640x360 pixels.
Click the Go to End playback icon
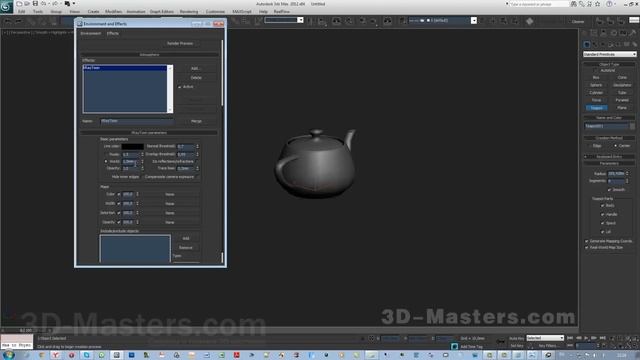tap(602, 338)
